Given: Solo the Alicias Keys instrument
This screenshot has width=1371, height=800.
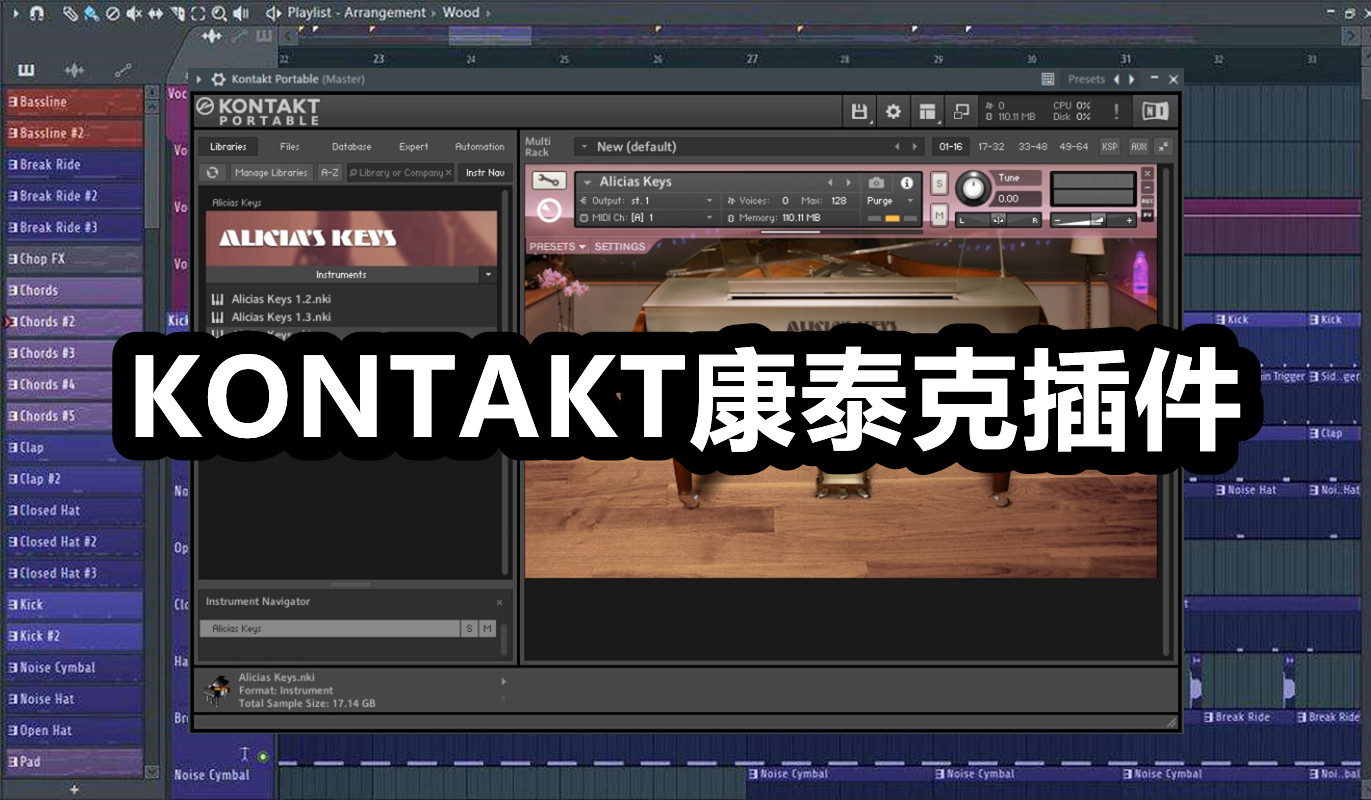Looking at the screenshot, I should point(939,185).
